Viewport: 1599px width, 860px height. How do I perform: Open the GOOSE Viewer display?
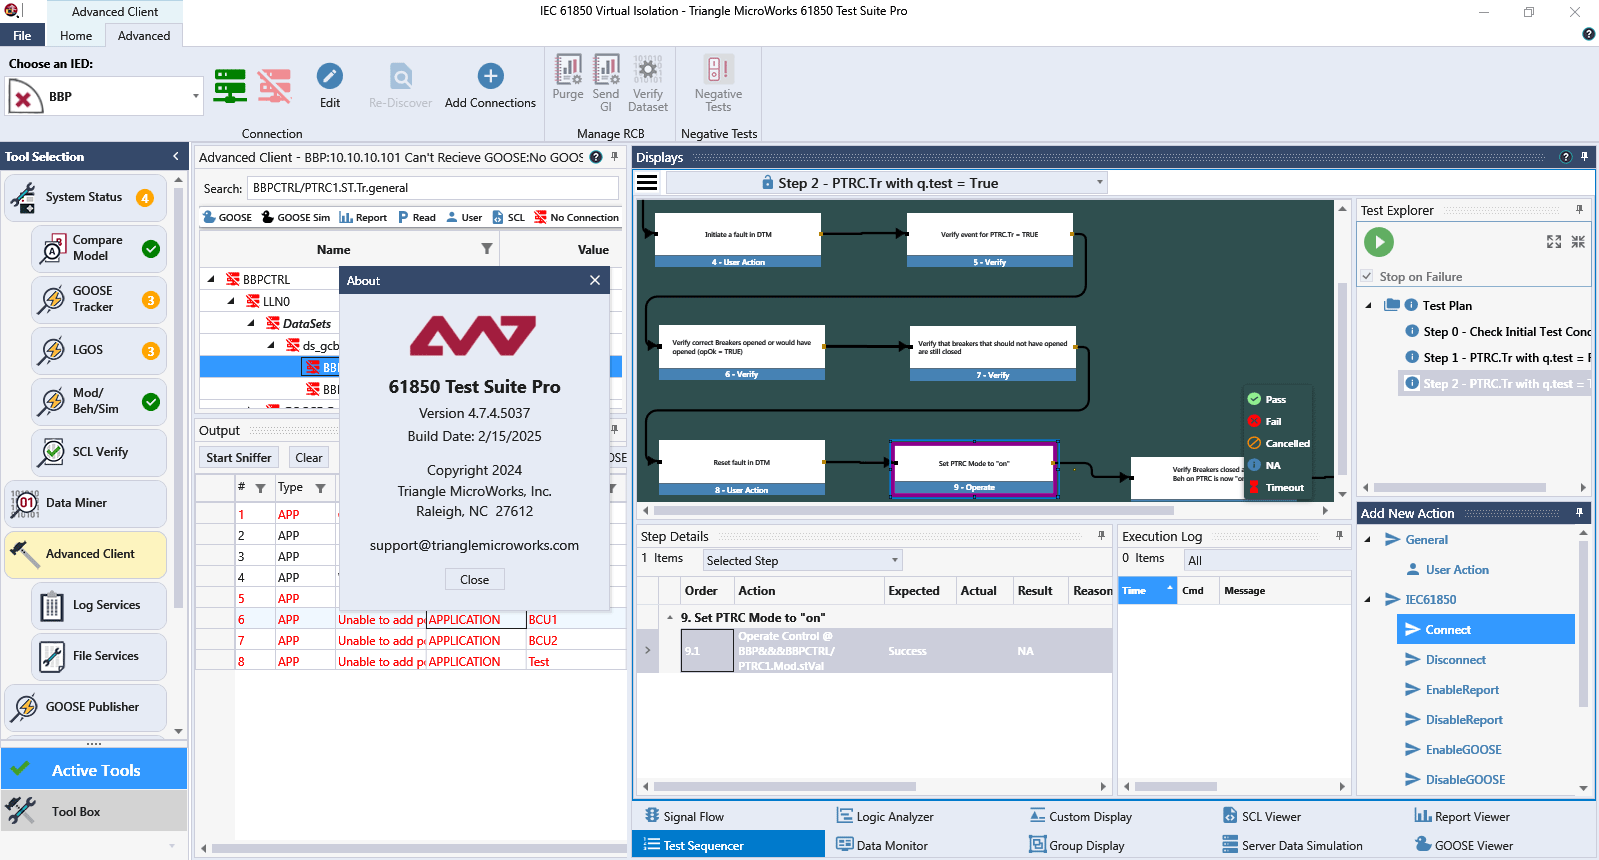(x=1464, y=845)
